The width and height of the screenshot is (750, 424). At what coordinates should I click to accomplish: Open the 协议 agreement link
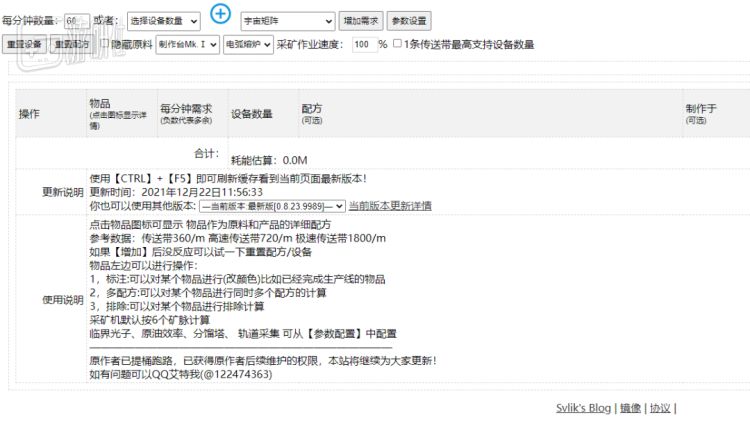pyautogui.click(x=660, y=408)
